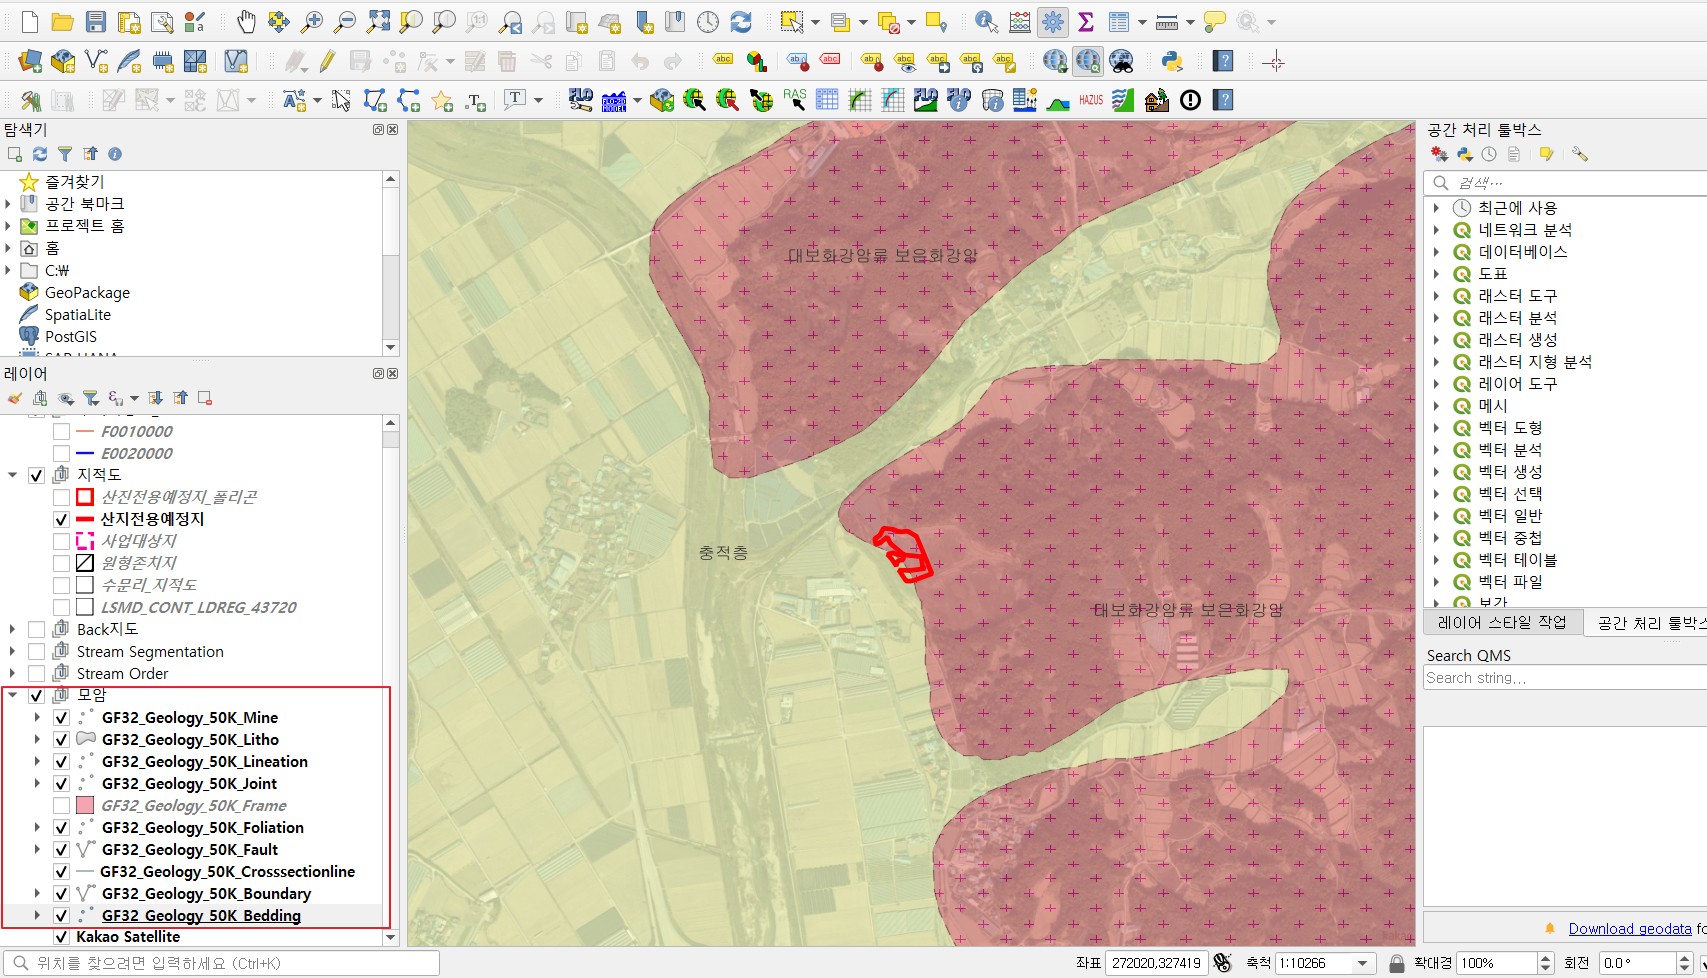Open Processing history clock icon

(x=1489, y=154)
